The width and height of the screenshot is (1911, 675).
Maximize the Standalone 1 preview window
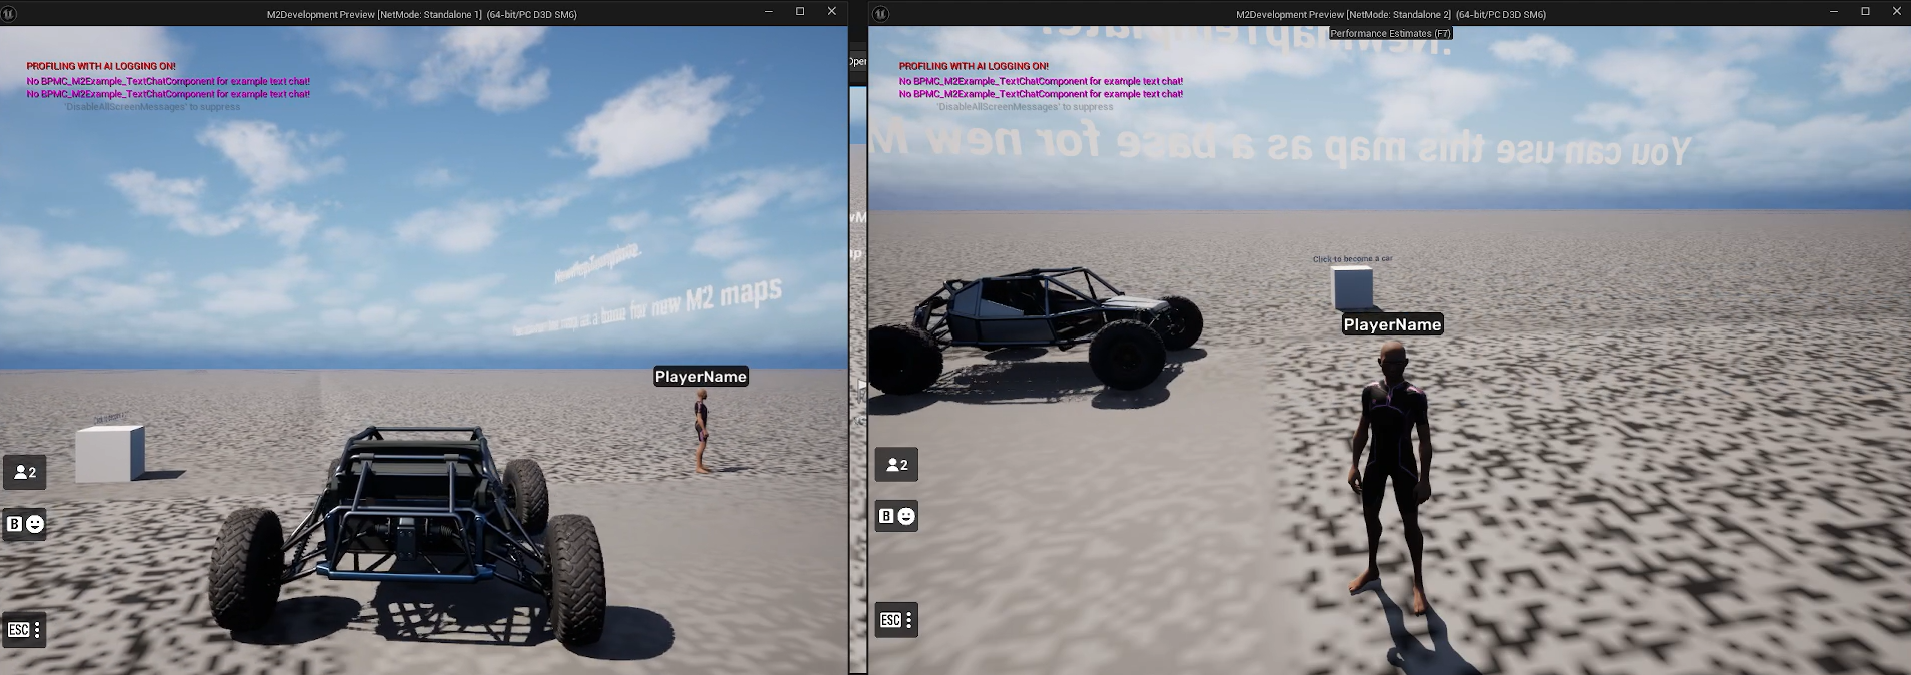click(x=800, y=12)
